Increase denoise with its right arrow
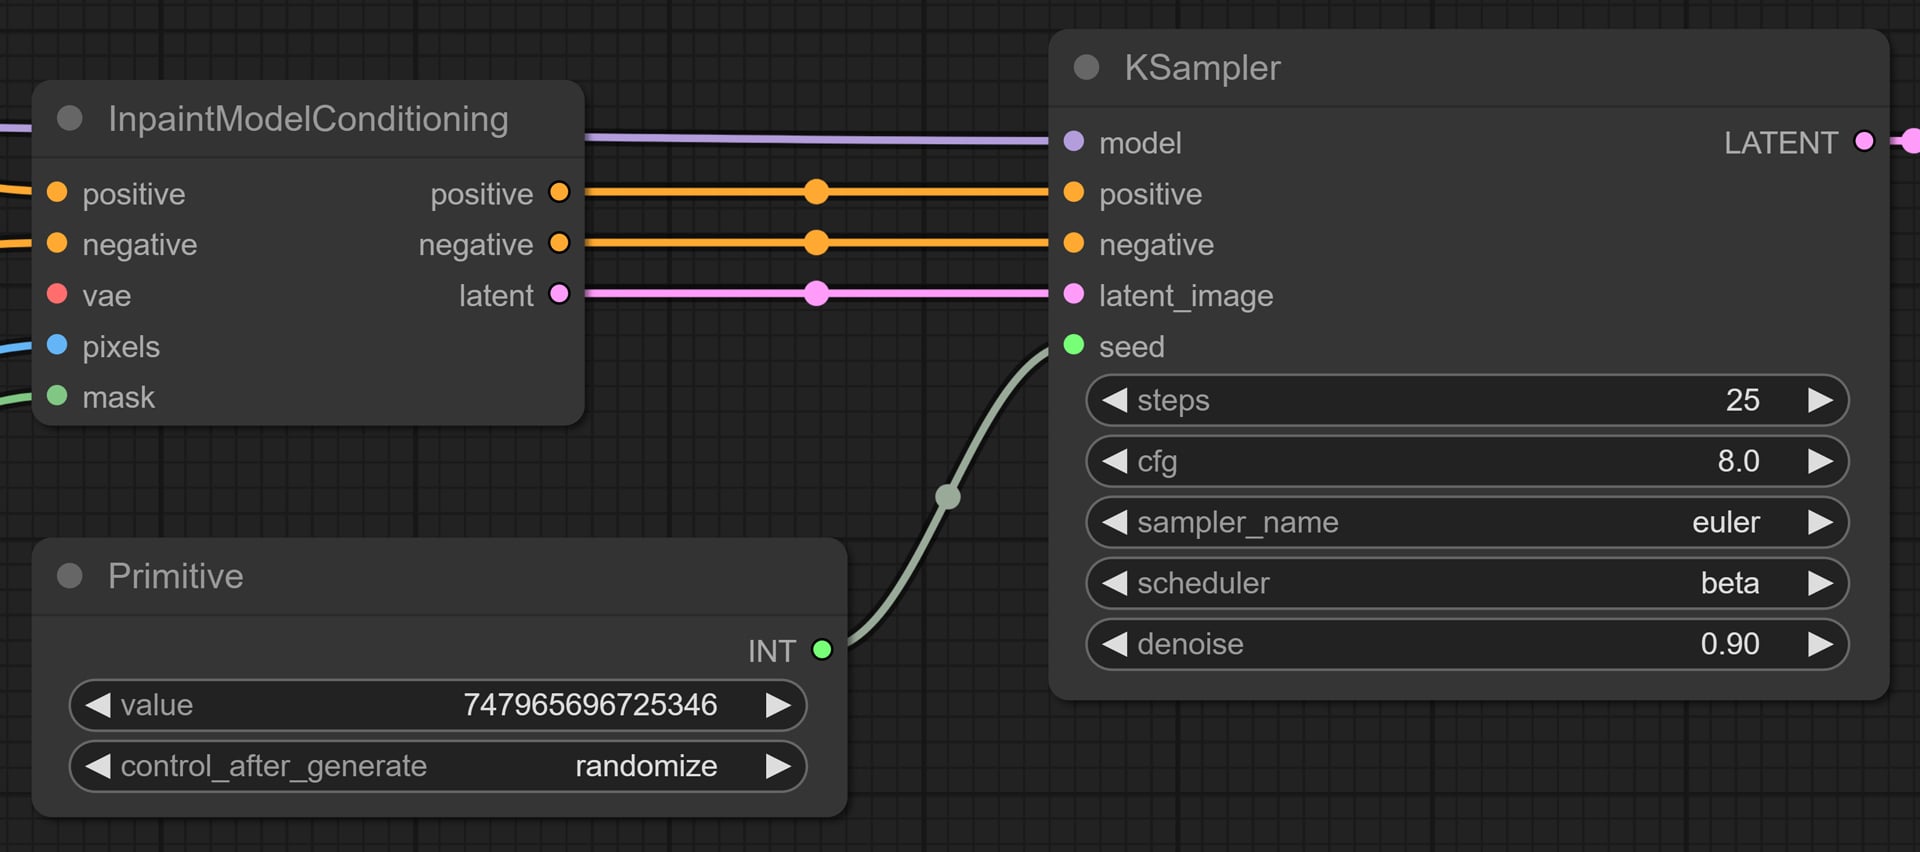The height and width of the screenshot is (852, 1920). [x=1820, y=644]
